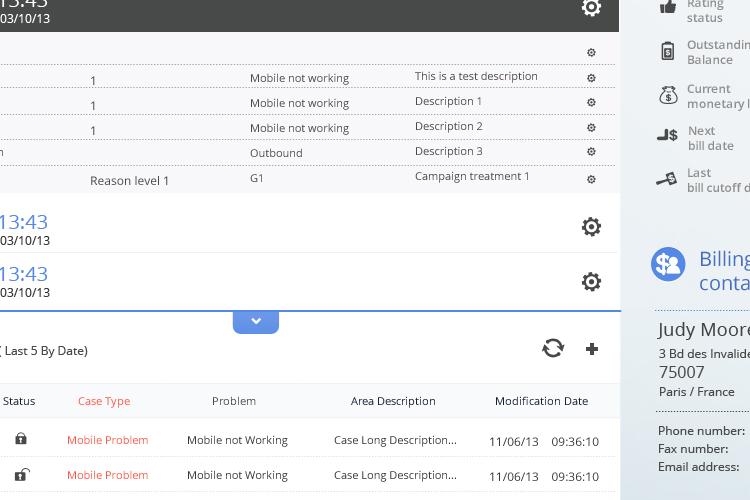750x500 pixels.
Task: Click 'Mobile not Working' in unlocked case row
Action: point(237,475)
